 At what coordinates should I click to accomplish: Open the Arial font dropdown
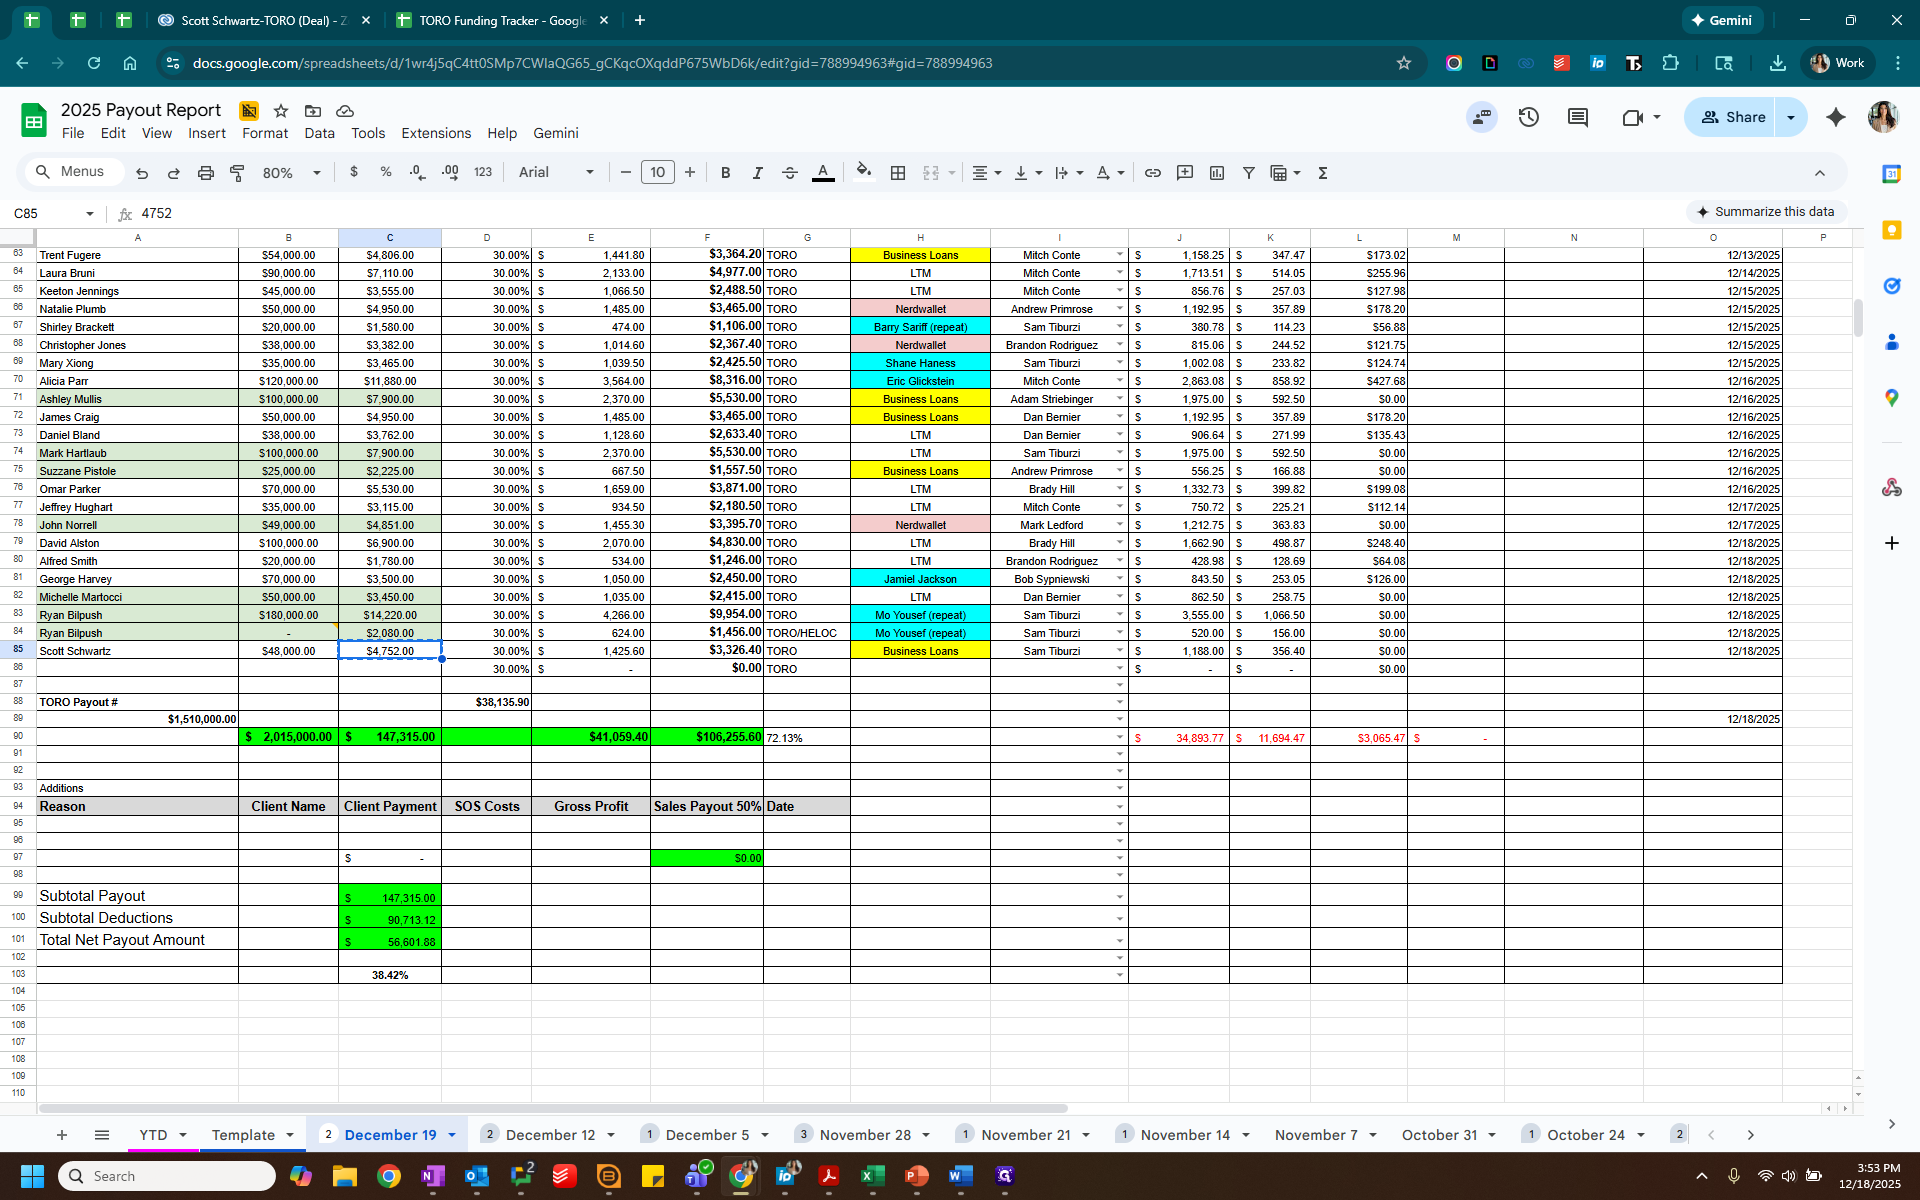coord(556,173)
